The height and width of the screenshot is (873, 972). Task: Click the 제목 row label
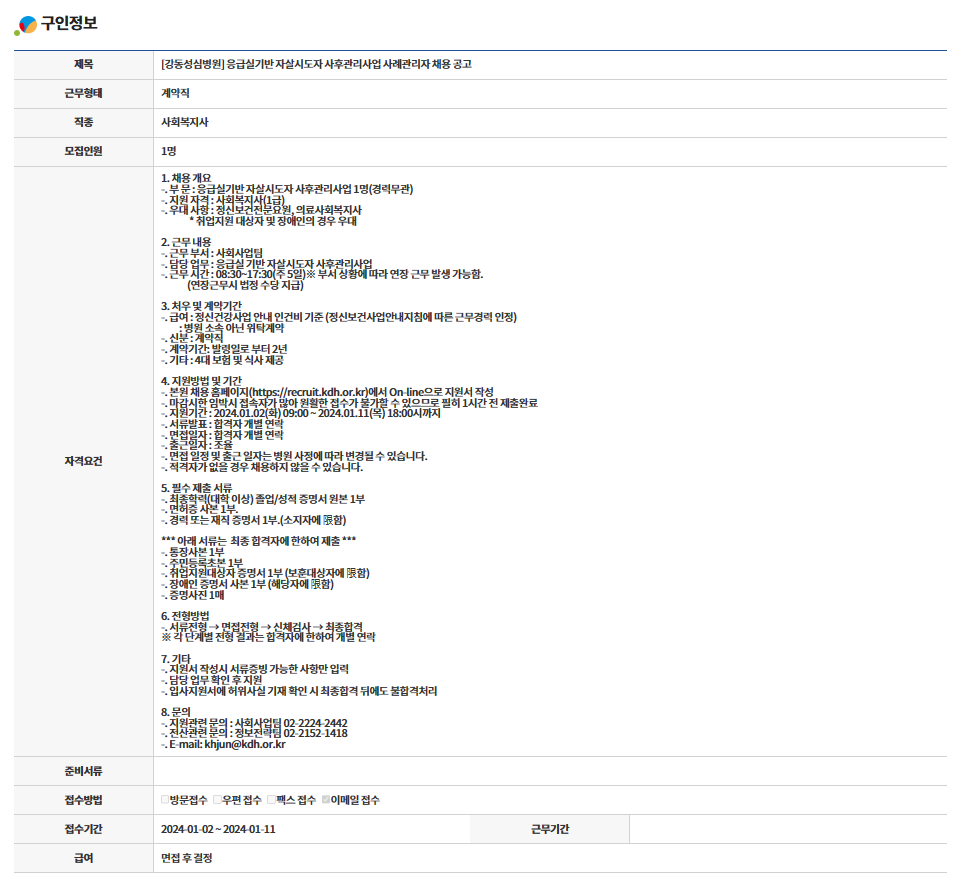tap(83, 64)
